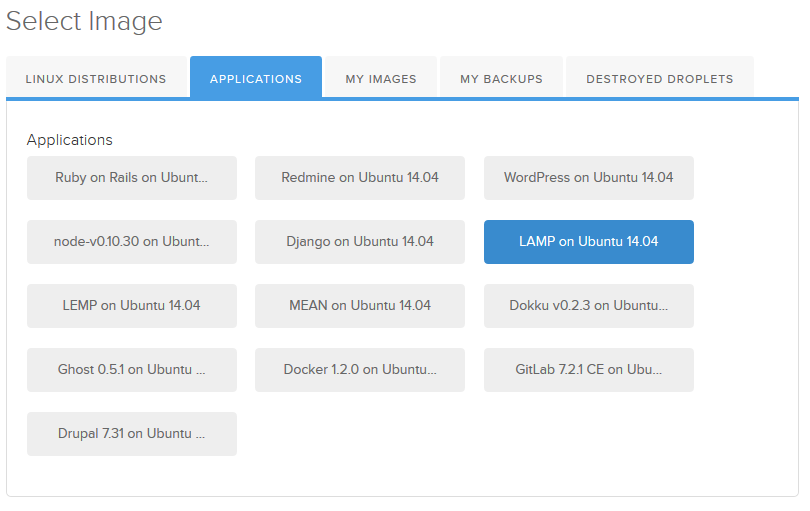Select Django on Ubuntu 14.04
The height and width of the screenshot is (511, 810).
pos(360,242)
